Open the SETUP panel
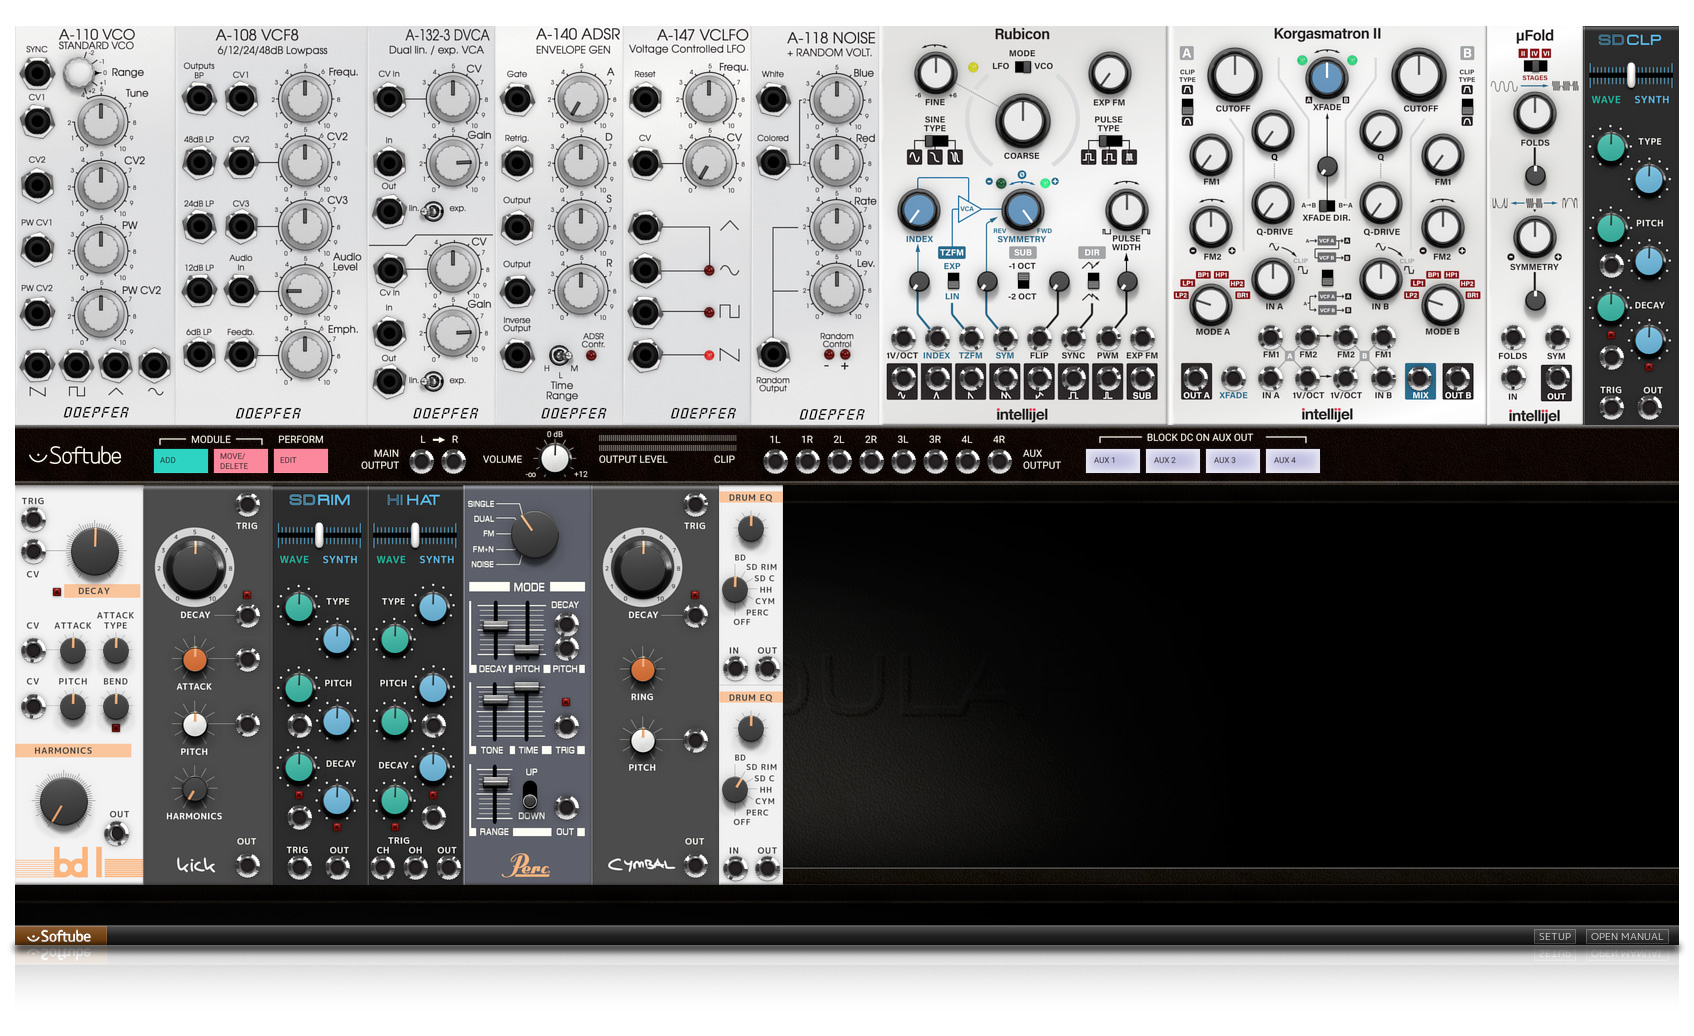This screenshot has height=1036, width=1694. point(1555,937)
